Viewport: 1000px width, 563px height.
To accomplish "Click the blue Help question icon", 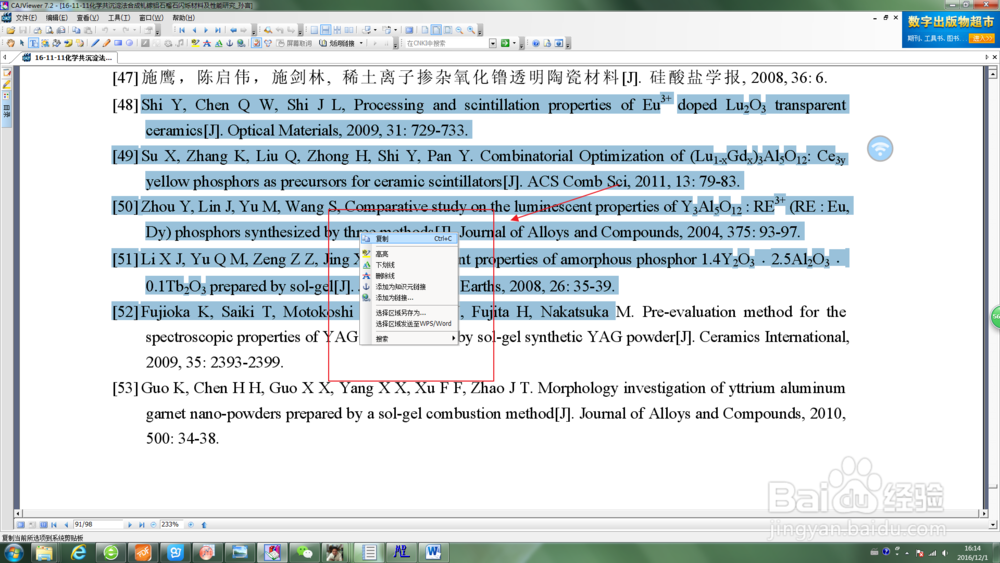I will [536, 43].
